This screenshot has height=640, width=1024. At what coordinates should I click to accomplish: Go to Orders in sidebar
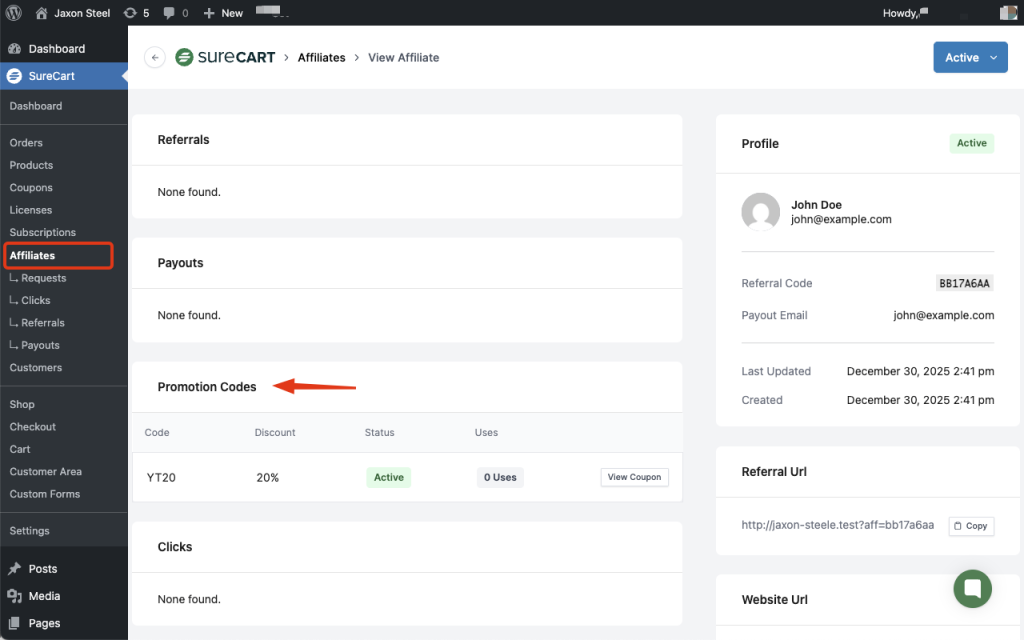pyautogui.click(x=26, y=142)
